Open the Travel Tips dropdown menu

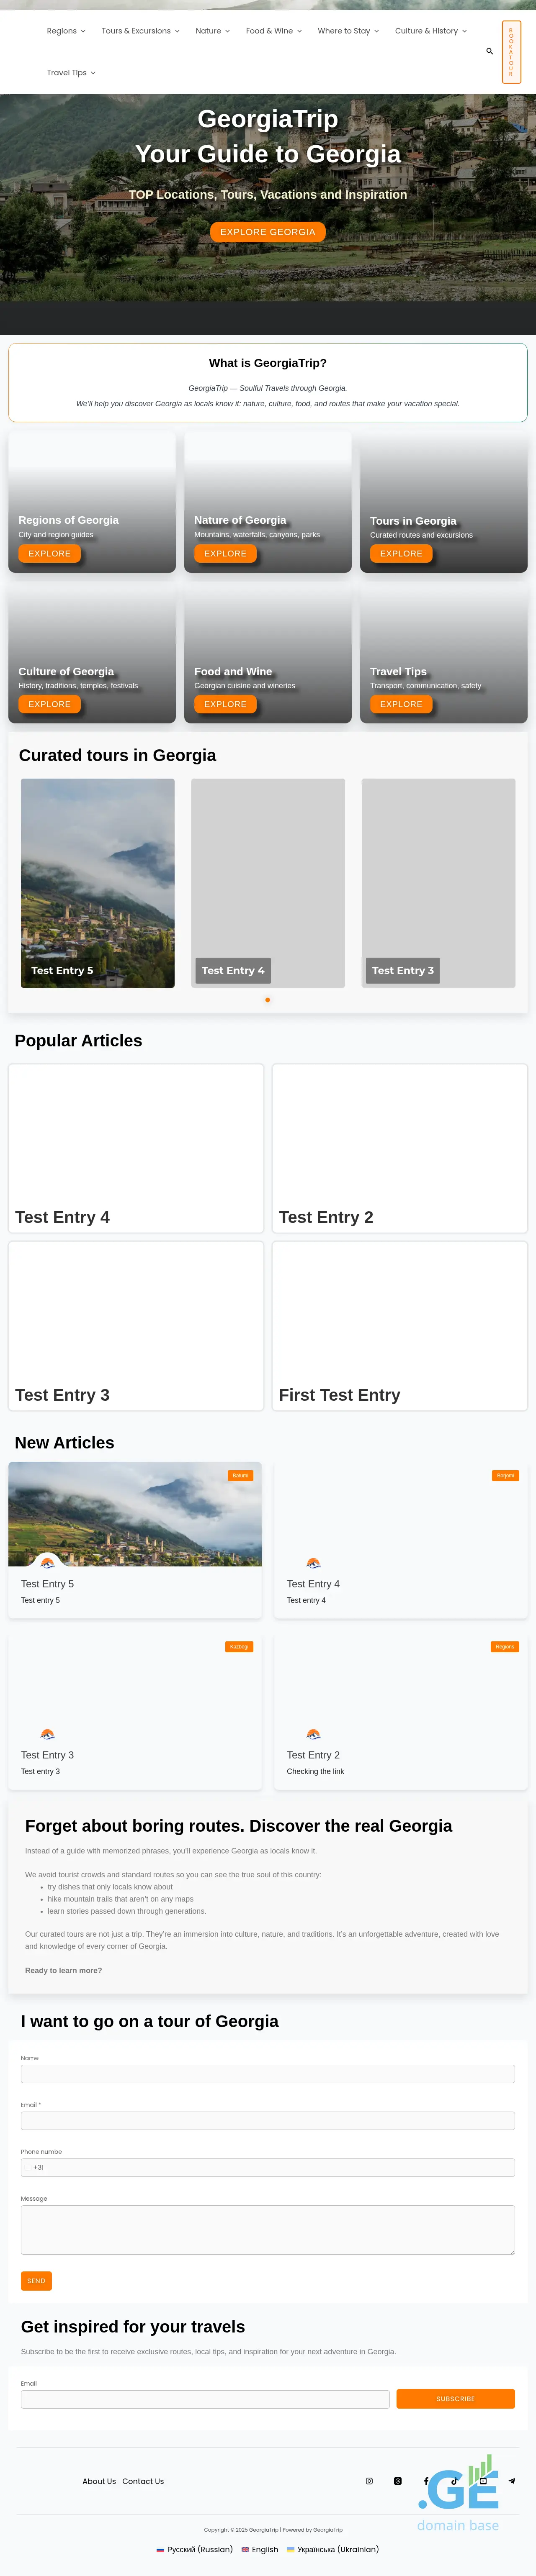coord(71,73)
